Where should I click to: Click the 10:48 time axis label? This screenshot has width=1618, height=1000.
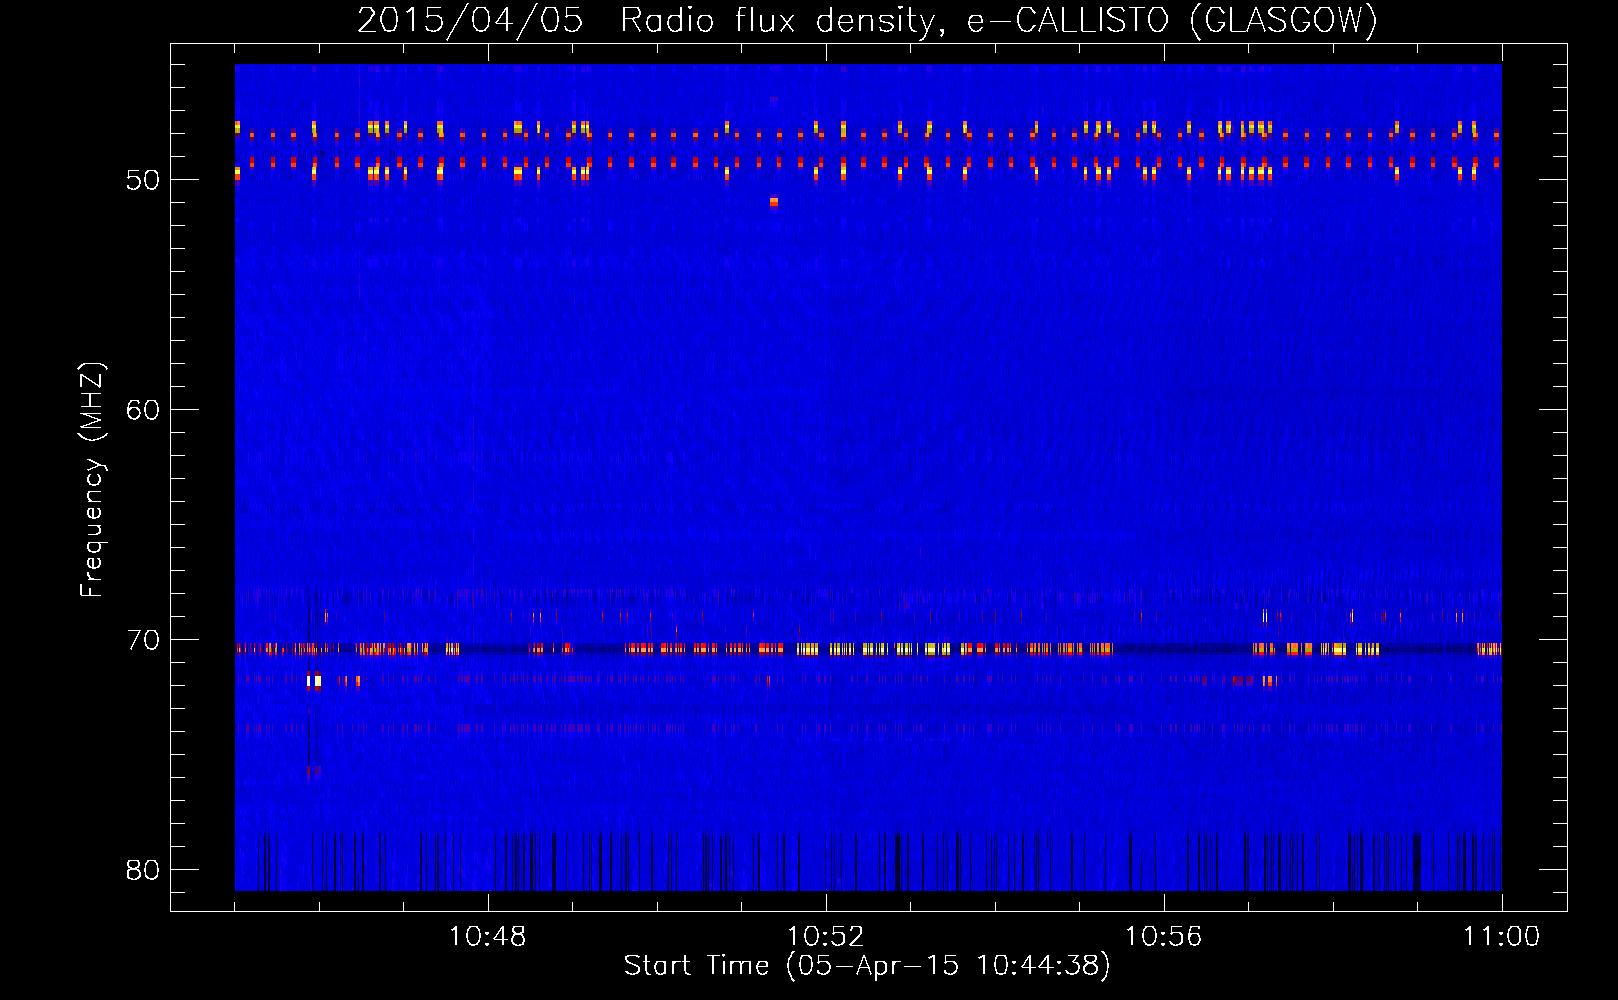tap(488, 937)
